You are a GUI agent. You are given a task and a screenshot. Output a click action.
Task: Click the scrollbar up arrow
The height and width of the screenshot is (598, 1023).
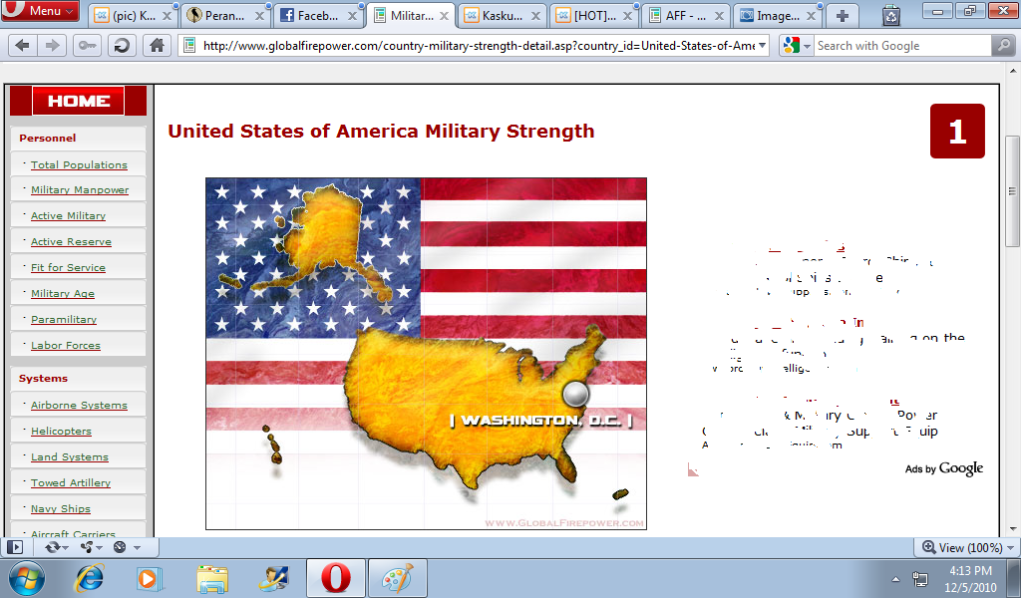[1013, 70]
